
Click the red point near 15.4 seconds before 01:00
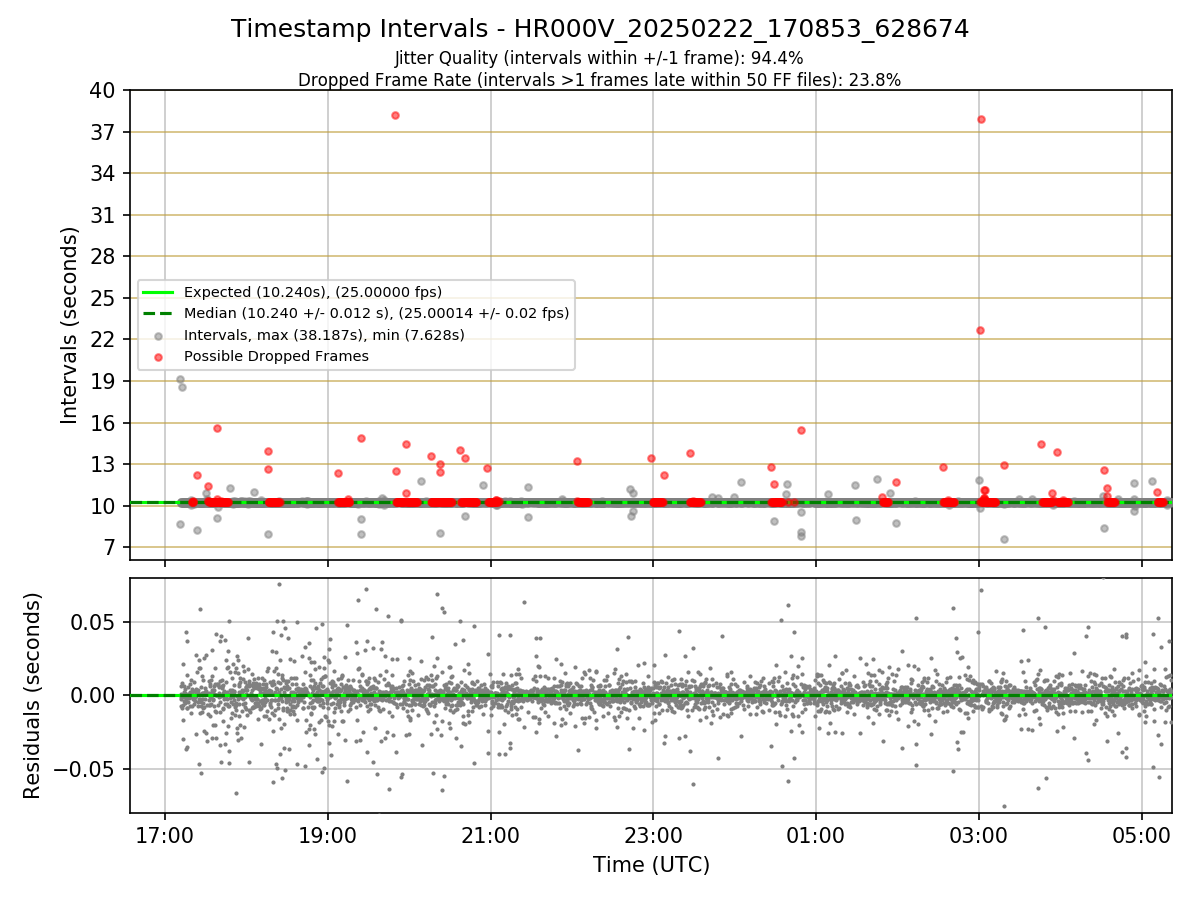pyautogui.click(x=801, y=430)
